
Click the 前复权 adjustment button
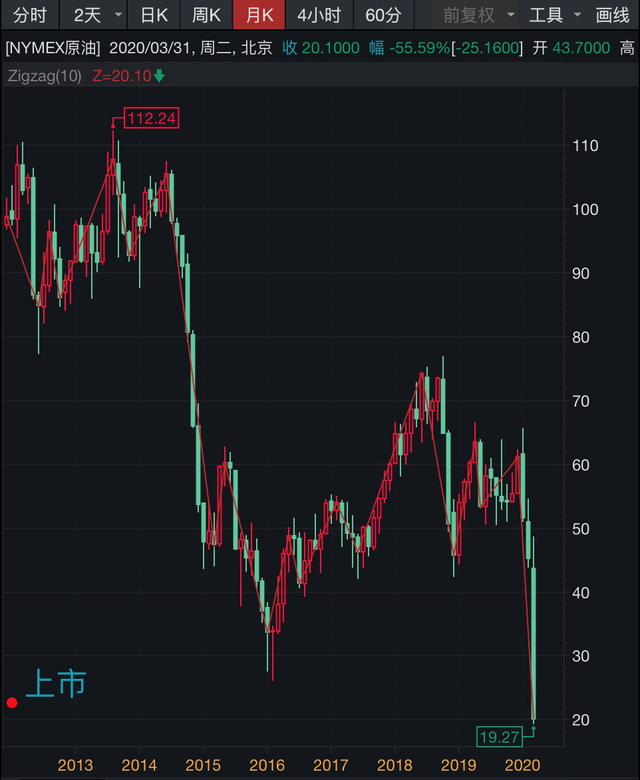click(469, 15)
